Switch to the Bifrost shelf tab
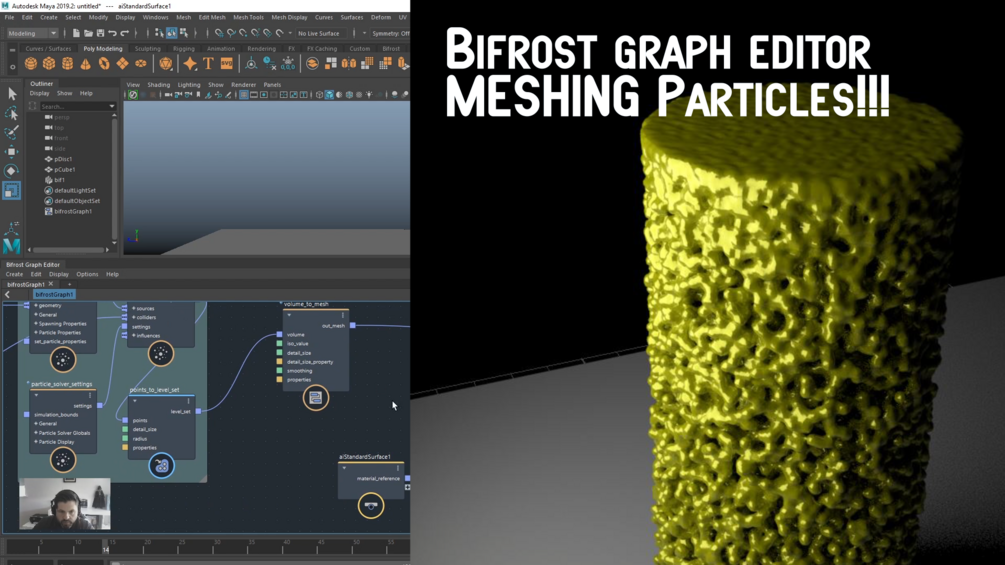This screenshot has width=1005, height=565. [391, 49]
